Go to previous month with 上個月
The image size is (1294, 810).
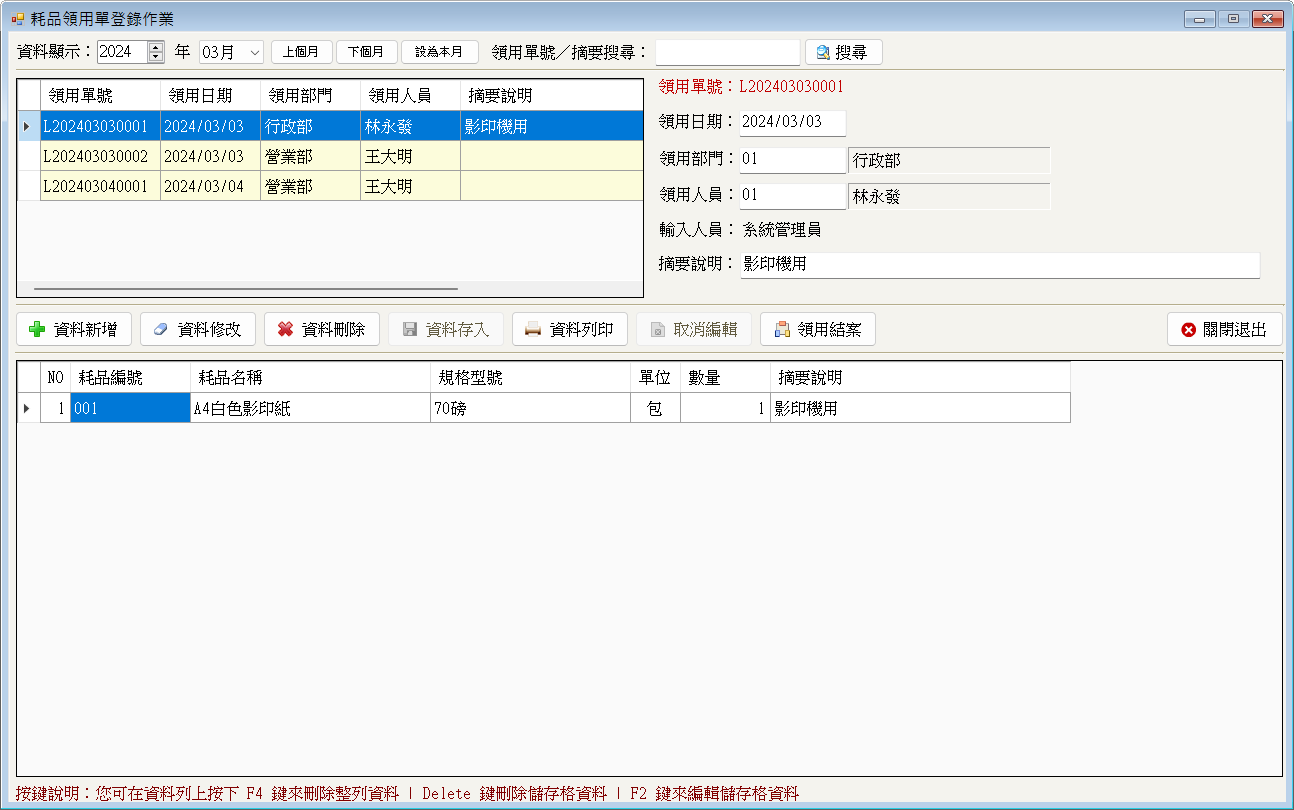(x=301, y=52)
